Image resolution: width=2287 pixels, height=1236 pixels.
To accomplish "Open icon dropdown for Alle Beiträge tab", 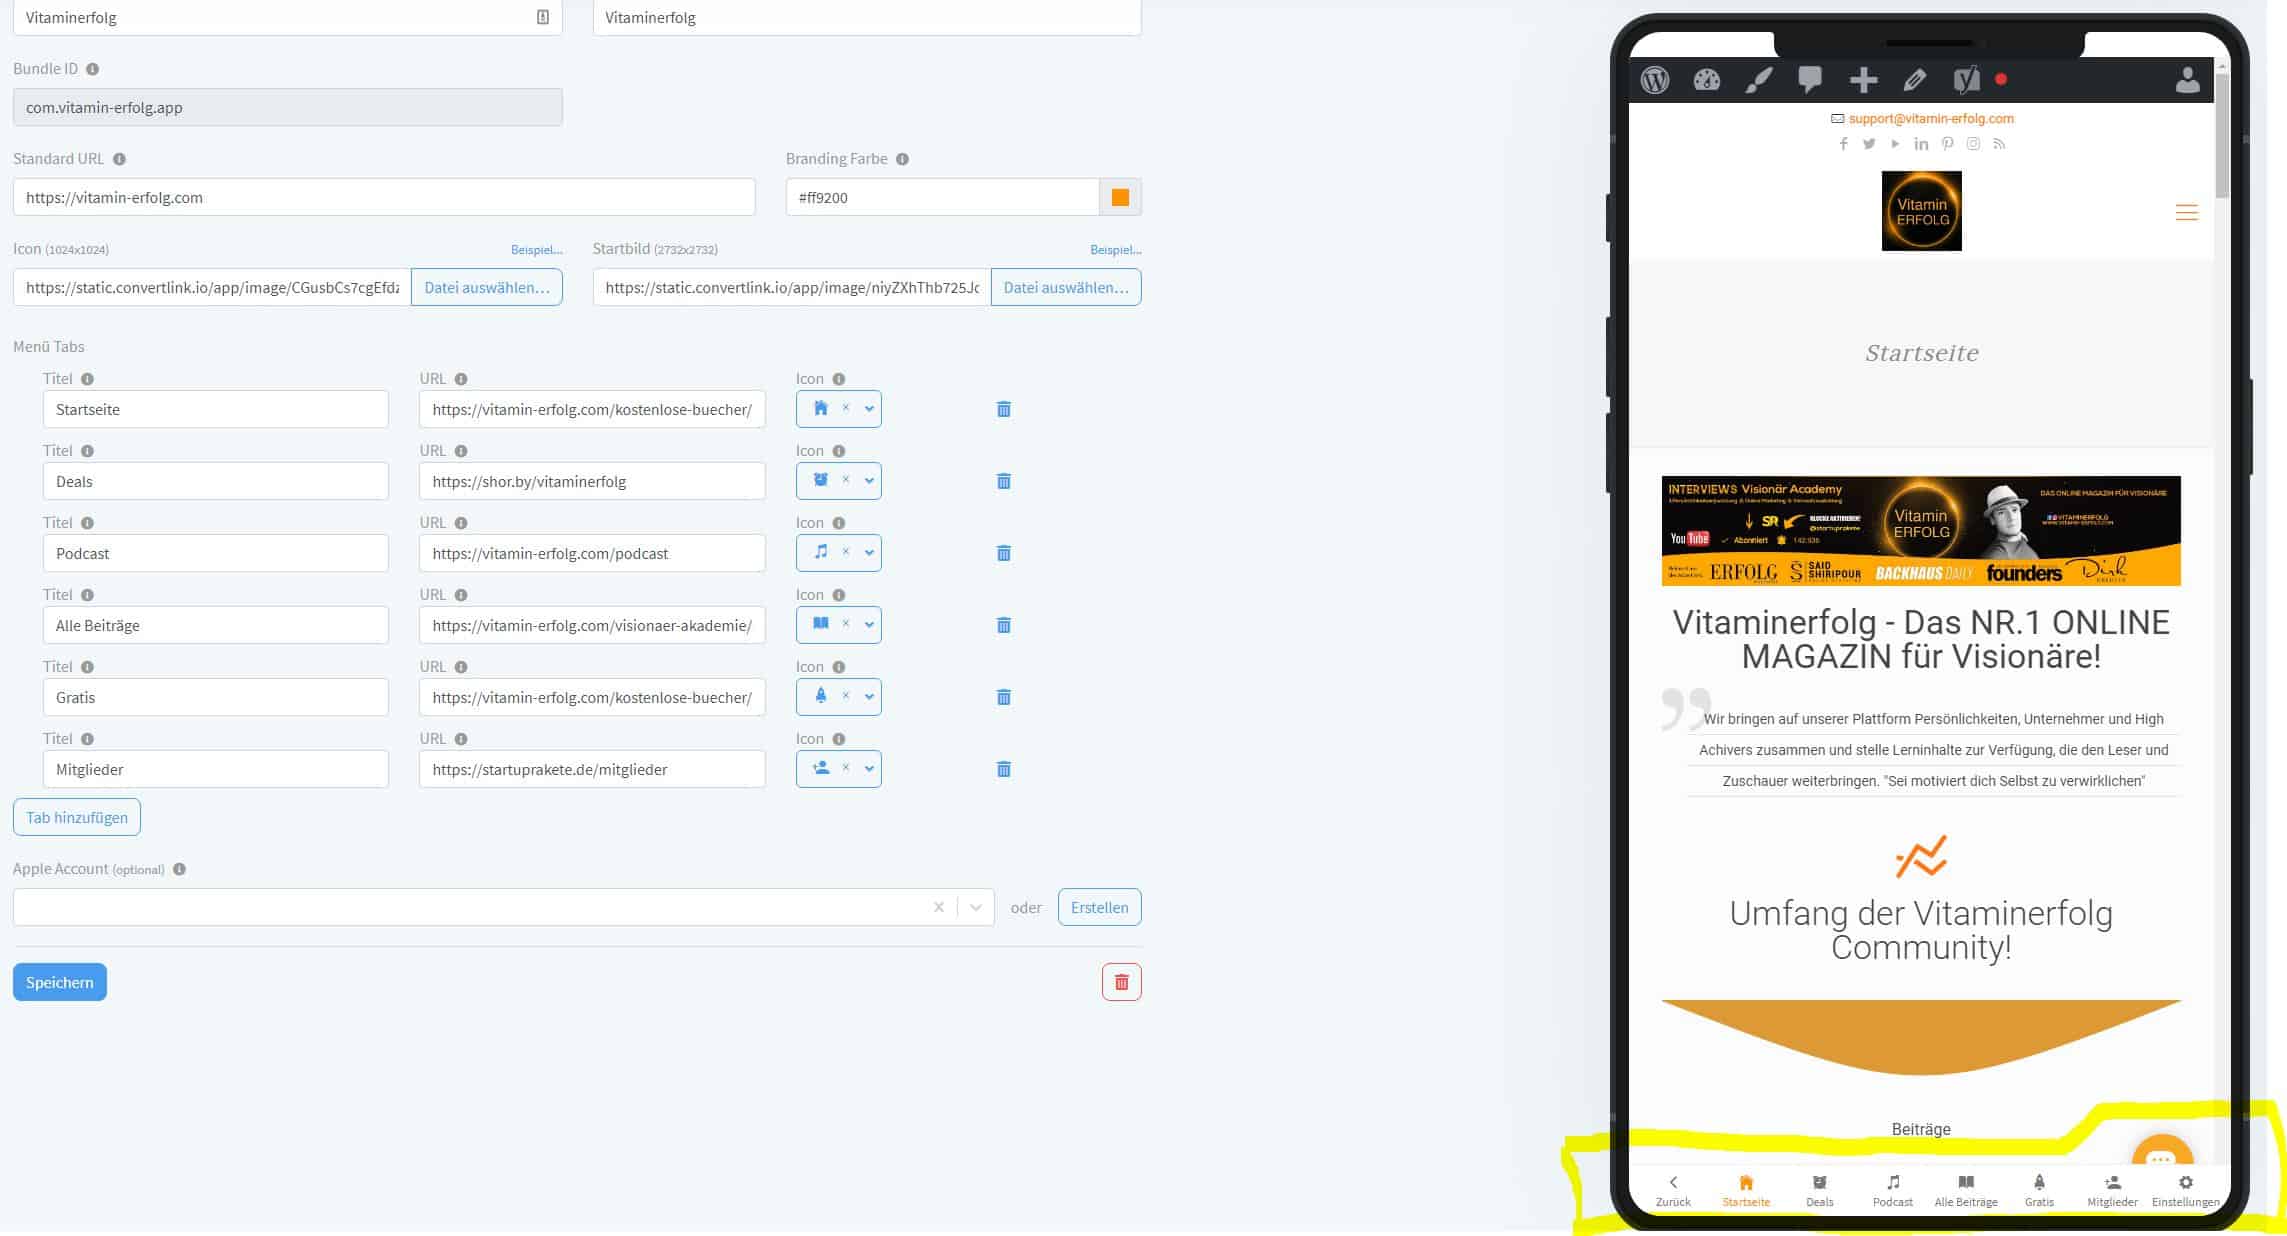I will [869, 625].
